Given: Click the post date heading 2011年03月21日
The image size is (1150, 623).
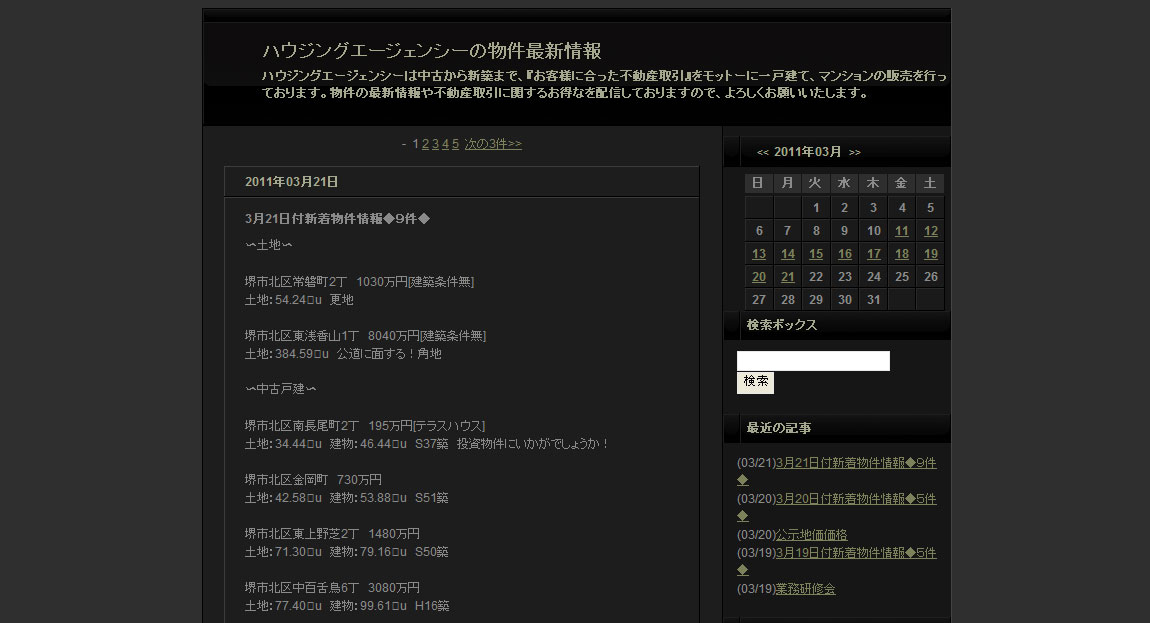Looking at the screenshot, I should click(291, 182).
